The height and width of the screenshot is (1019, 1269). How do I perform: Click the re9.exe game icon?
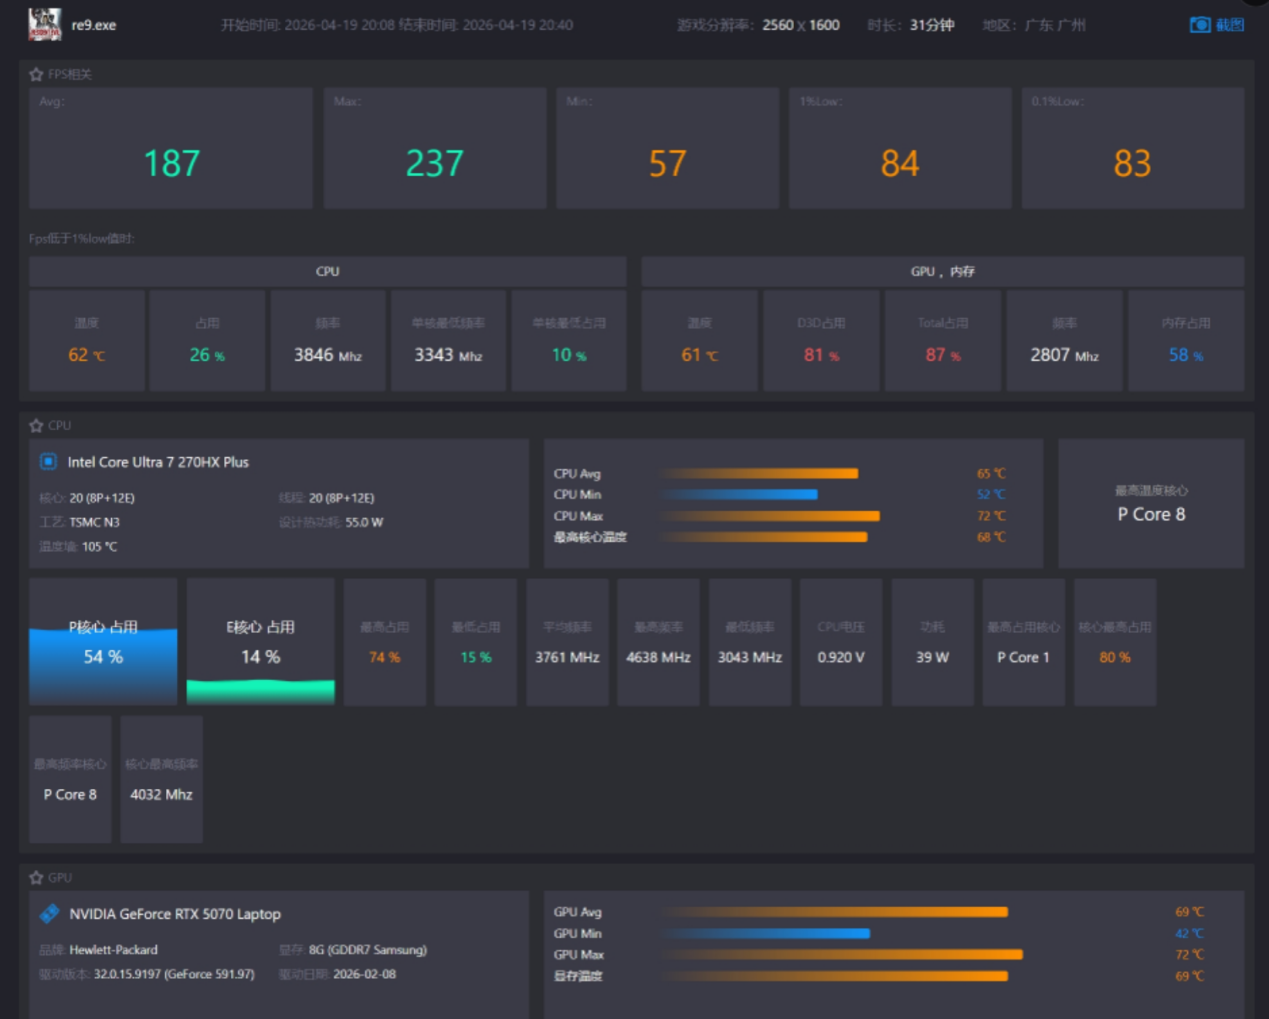coord(44,24)
